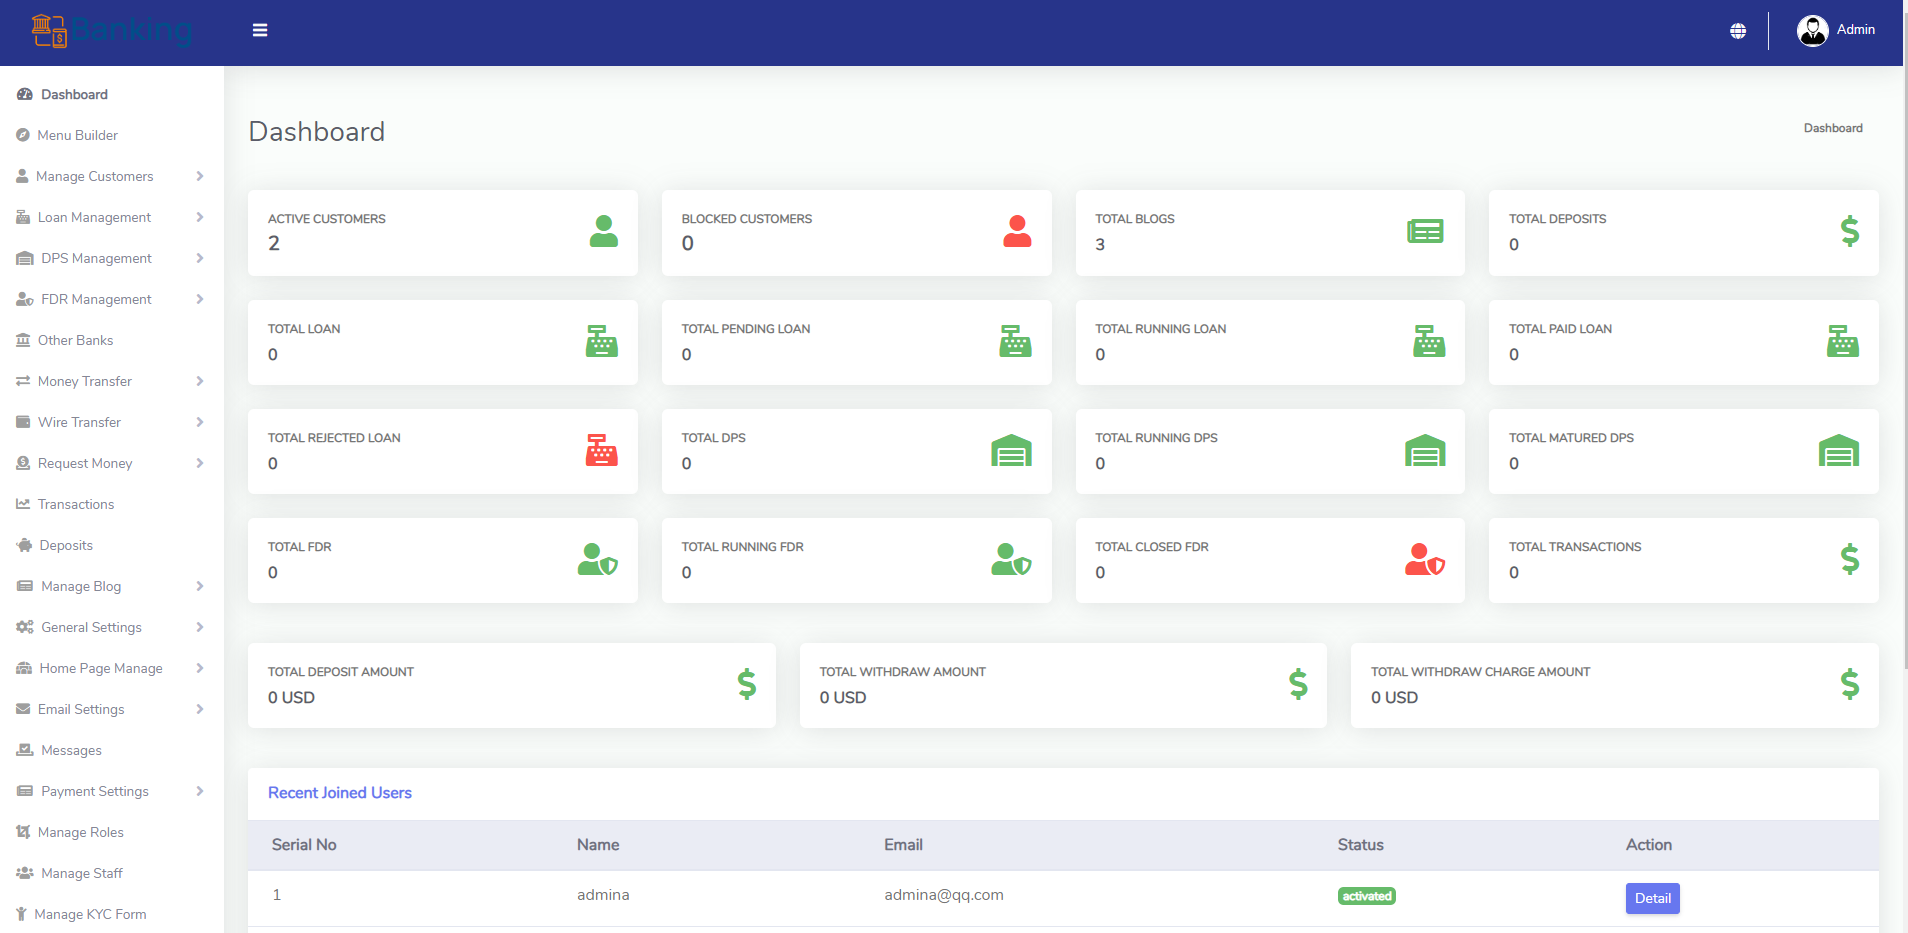Click the Dashboard breadcrumb link
The image size is (1908, 933).
[1832, 128]
